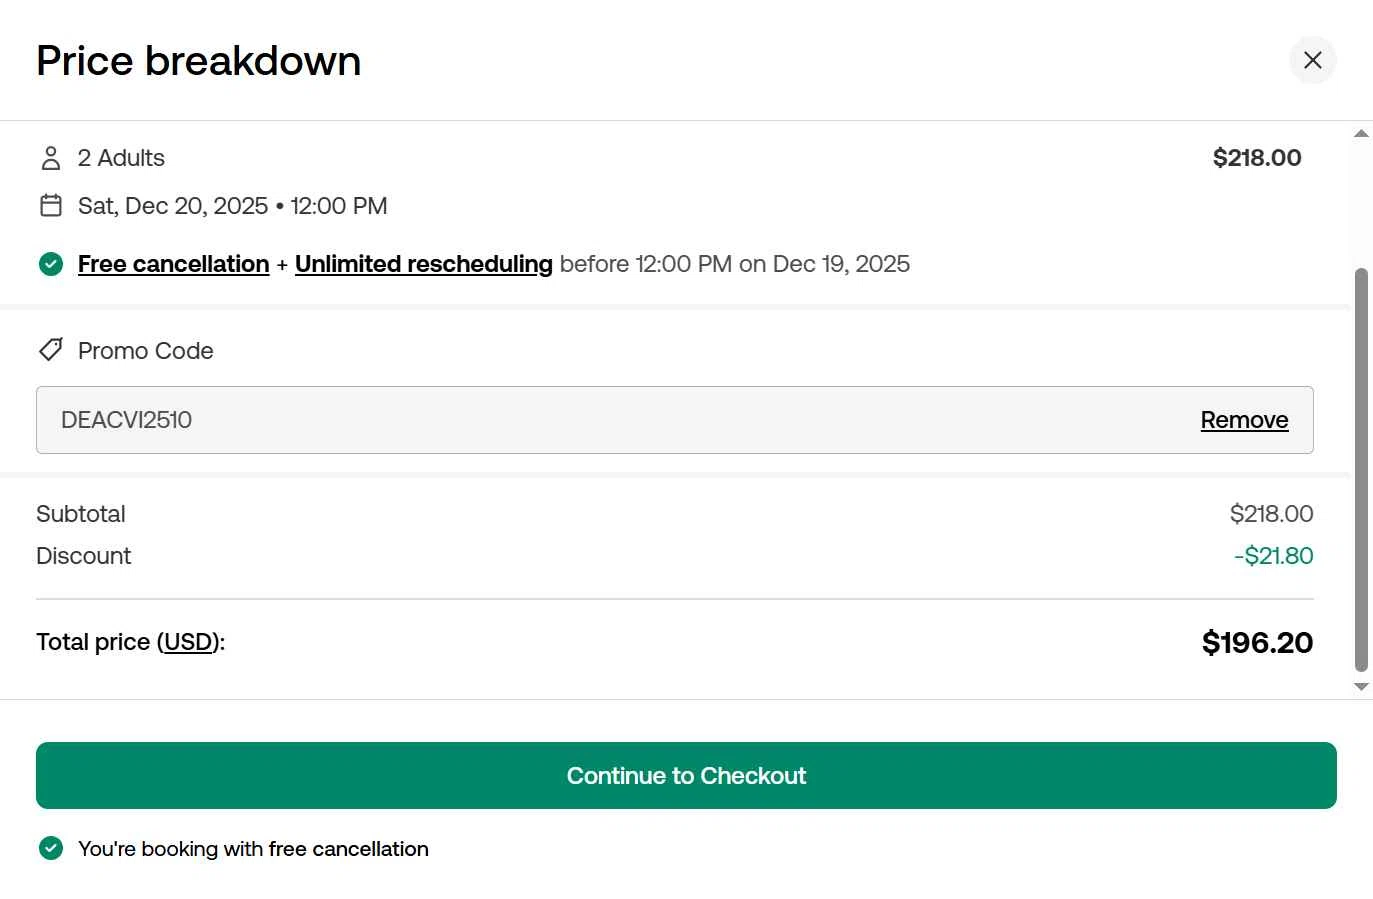
Task: Click the promo code field containing DEACVI2510
Action: tap(600, 420)
